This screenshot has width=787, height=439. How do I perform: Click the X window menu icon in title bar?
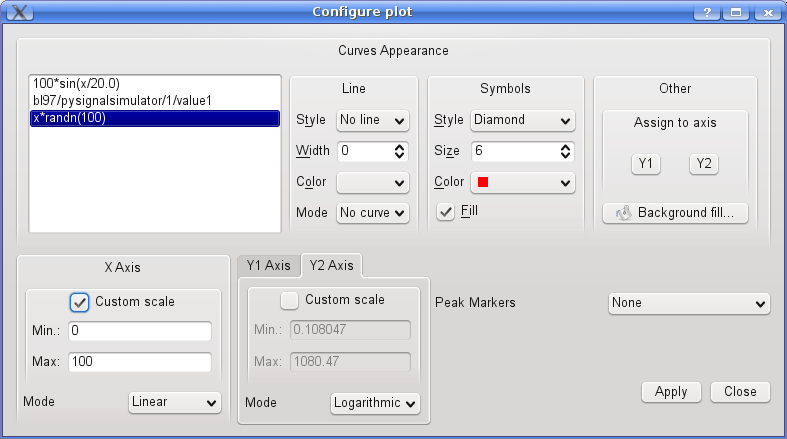pyautogui.click(x=18, y=12)
